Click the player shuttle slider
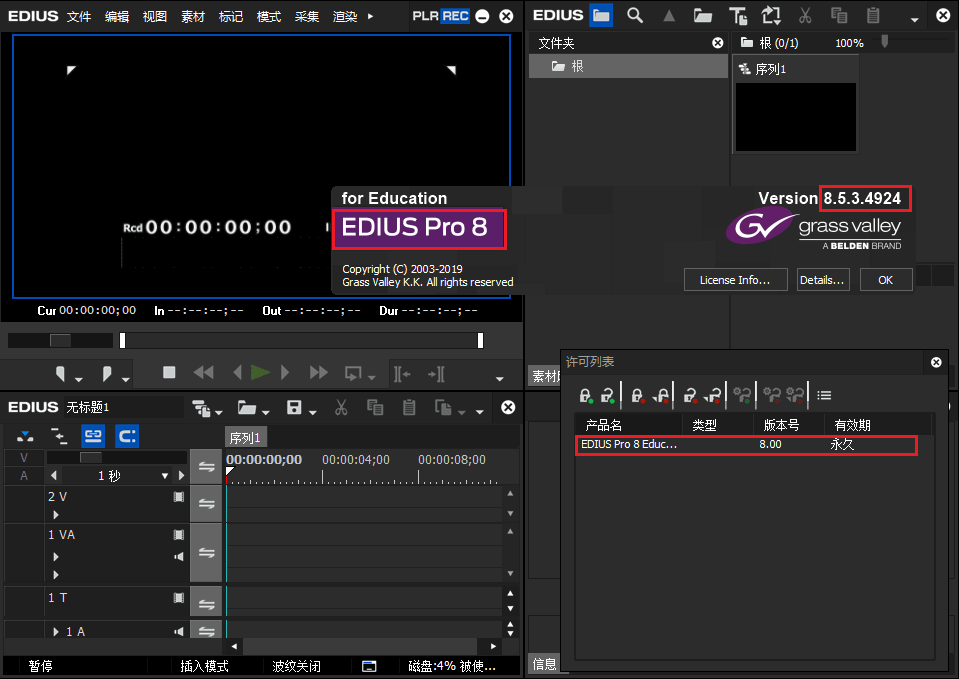The width and height of the screenshot is (959, 679). point(60,340)
